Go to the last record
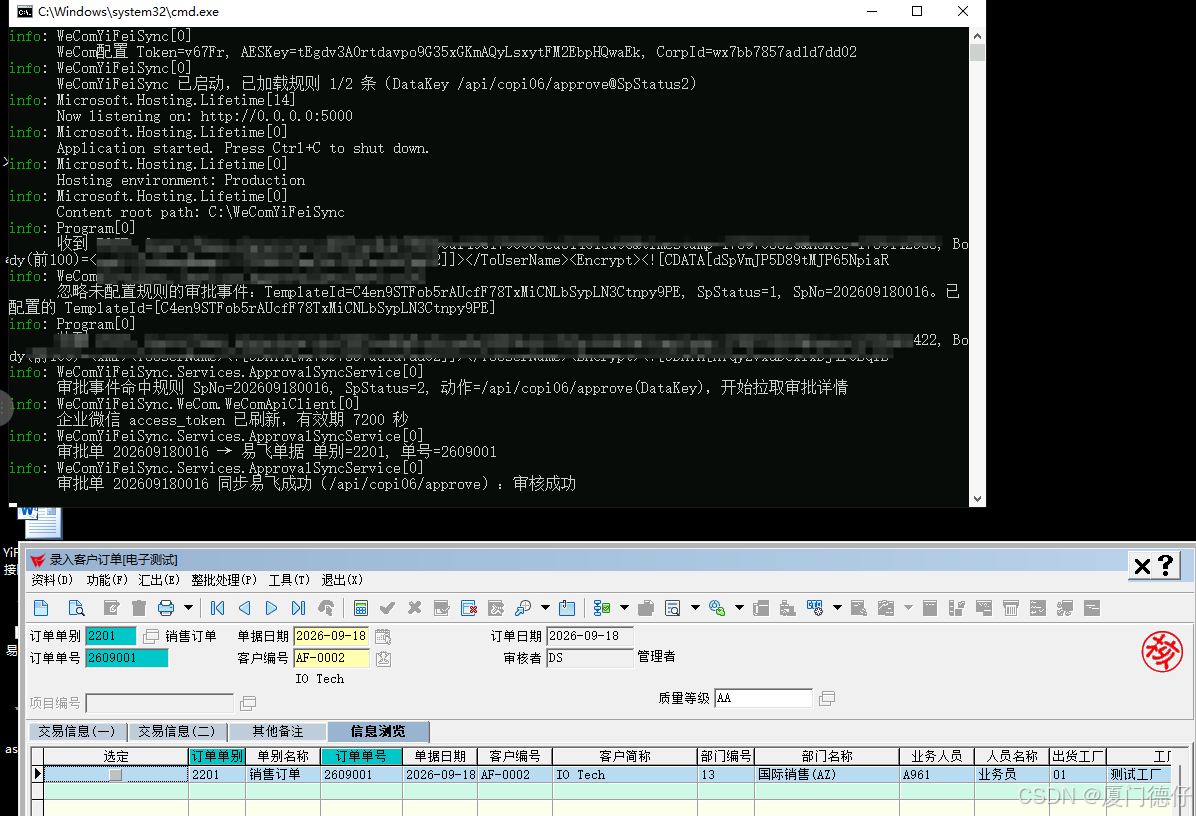The height and width of the screenshot is (816, 1196). (298, 608)
